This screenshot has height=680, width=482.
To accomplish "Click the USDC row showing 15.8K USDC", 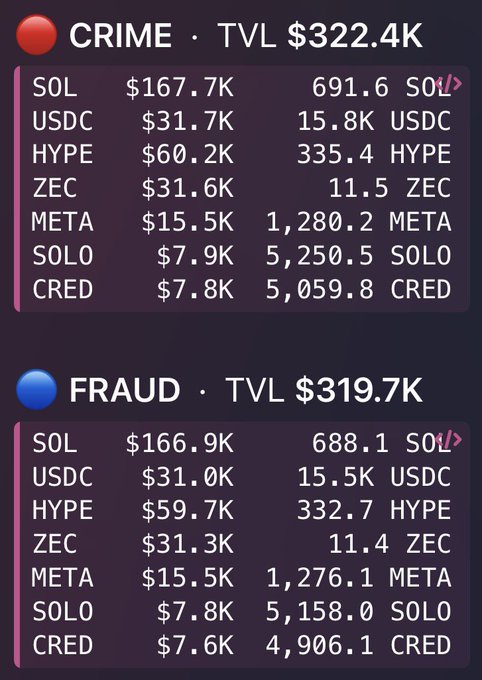I will (242, 121).
